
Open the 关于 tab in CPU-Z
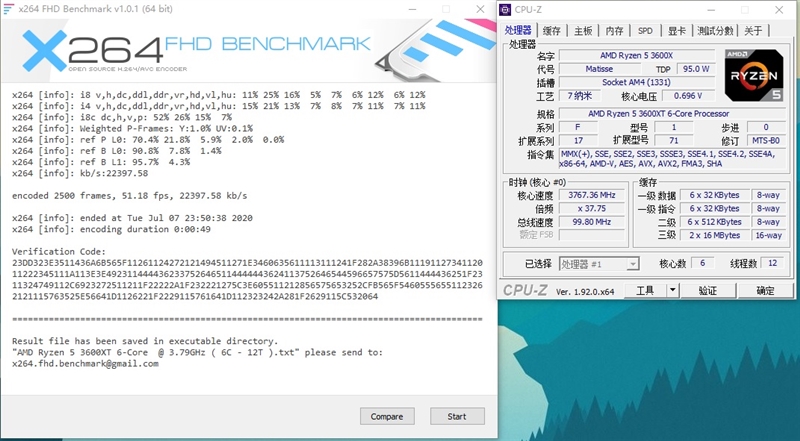tap(753, 31)
